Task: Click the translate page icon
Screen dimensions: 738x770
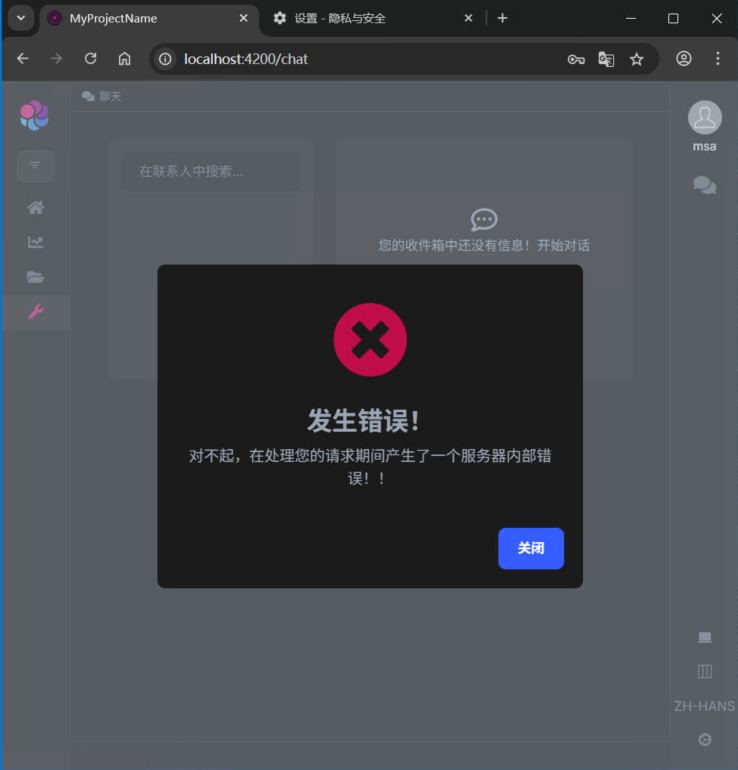Action: pyautogui.click(x=606, y=59)
